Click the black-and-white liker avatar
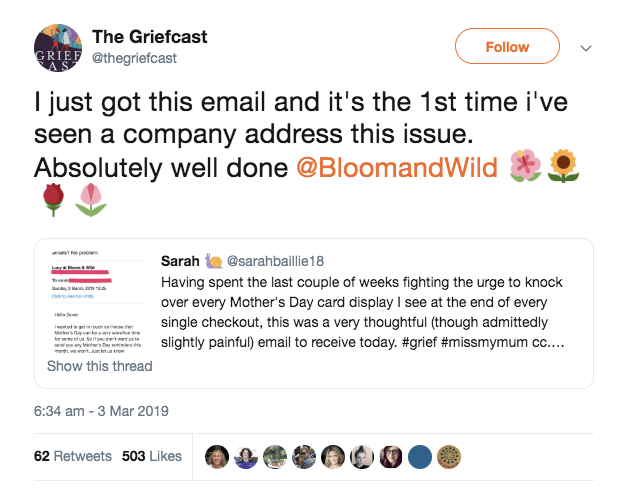Viewport: 624px width, 489px height. 363,457
